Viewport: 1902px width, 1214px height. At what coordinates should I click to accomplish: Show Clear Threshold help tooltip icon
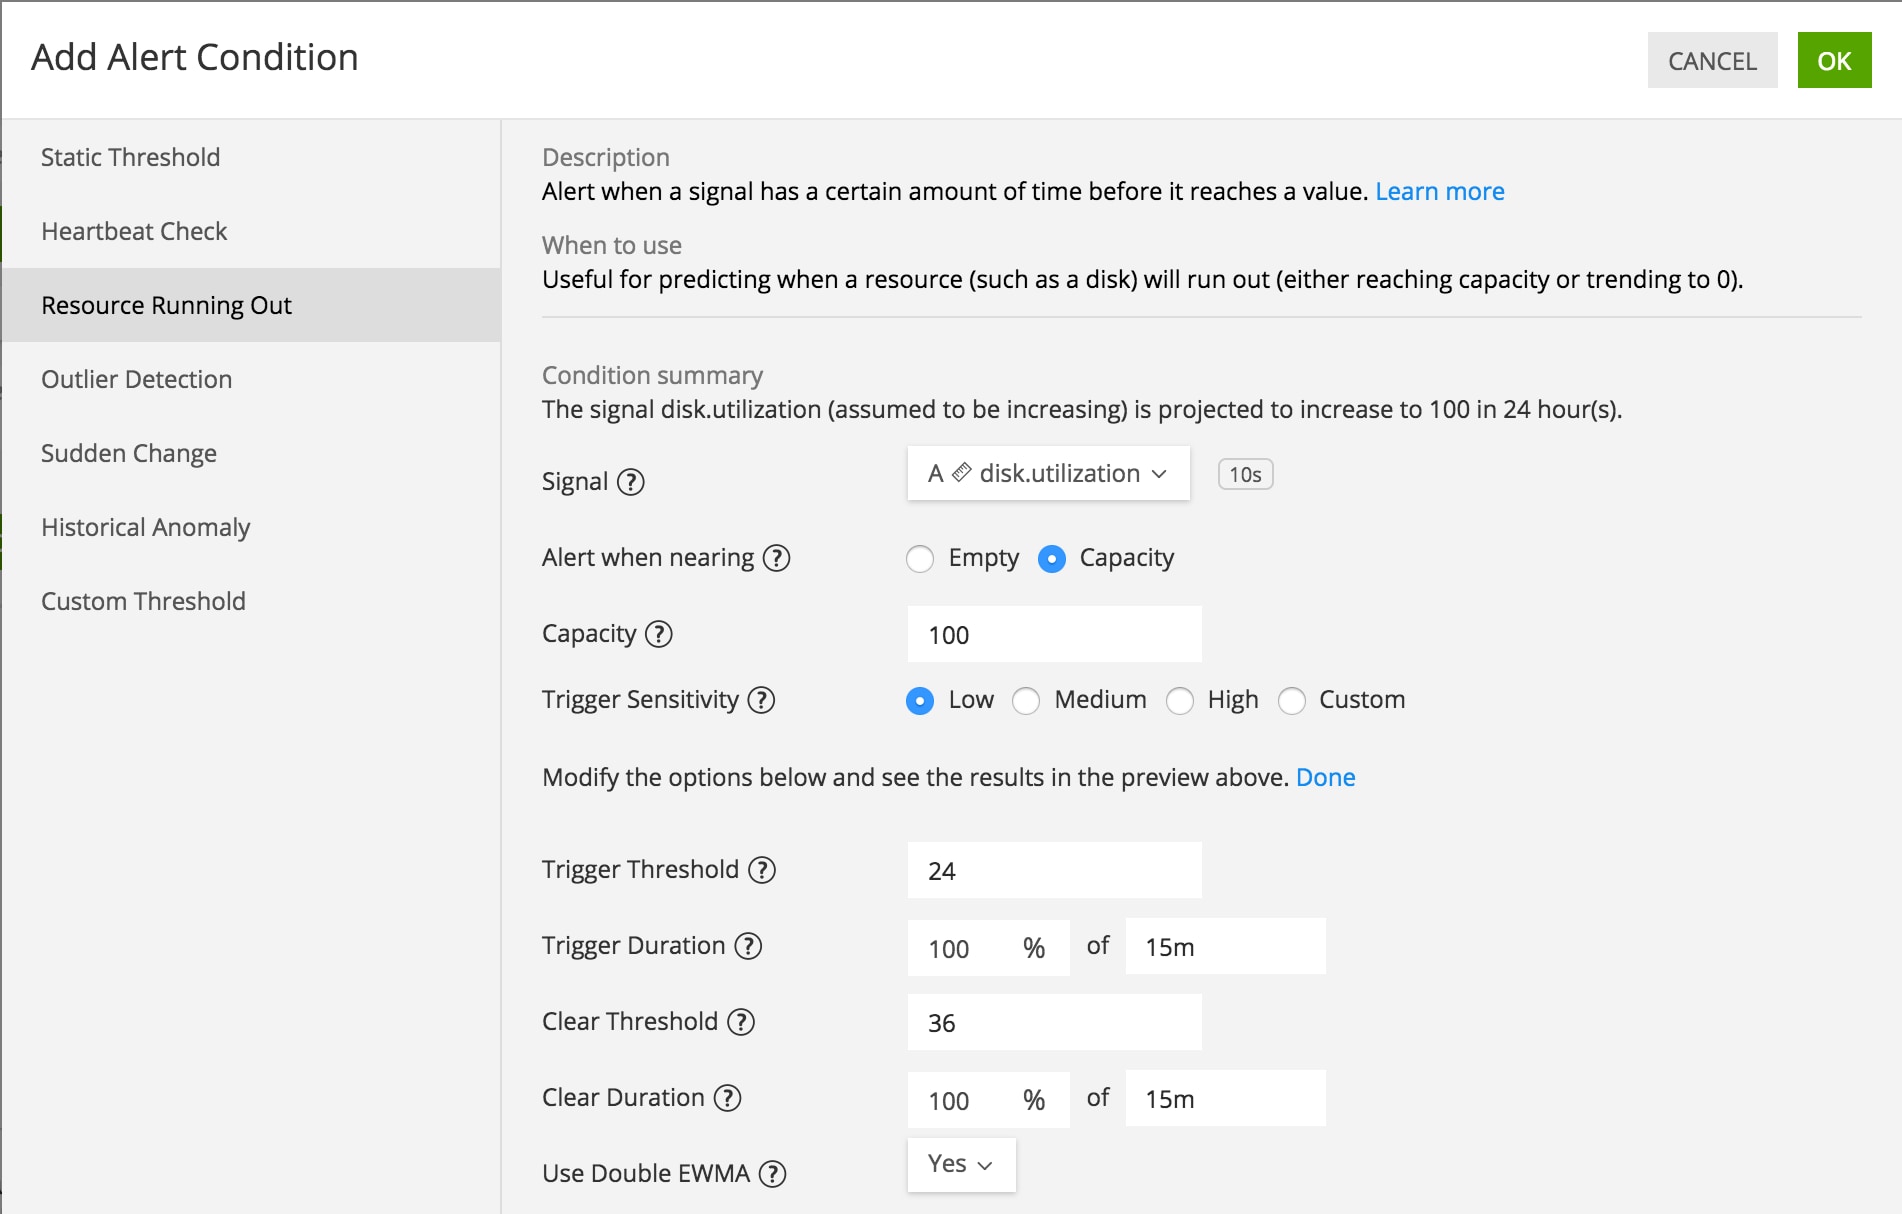click(741, 1022)
